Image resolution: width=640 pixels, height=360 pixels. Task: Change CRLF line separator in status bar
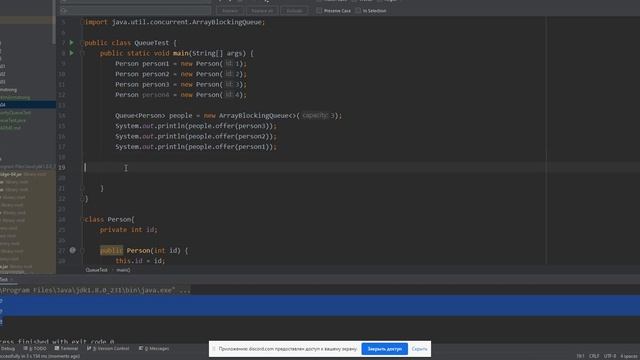tap(594, 356)
